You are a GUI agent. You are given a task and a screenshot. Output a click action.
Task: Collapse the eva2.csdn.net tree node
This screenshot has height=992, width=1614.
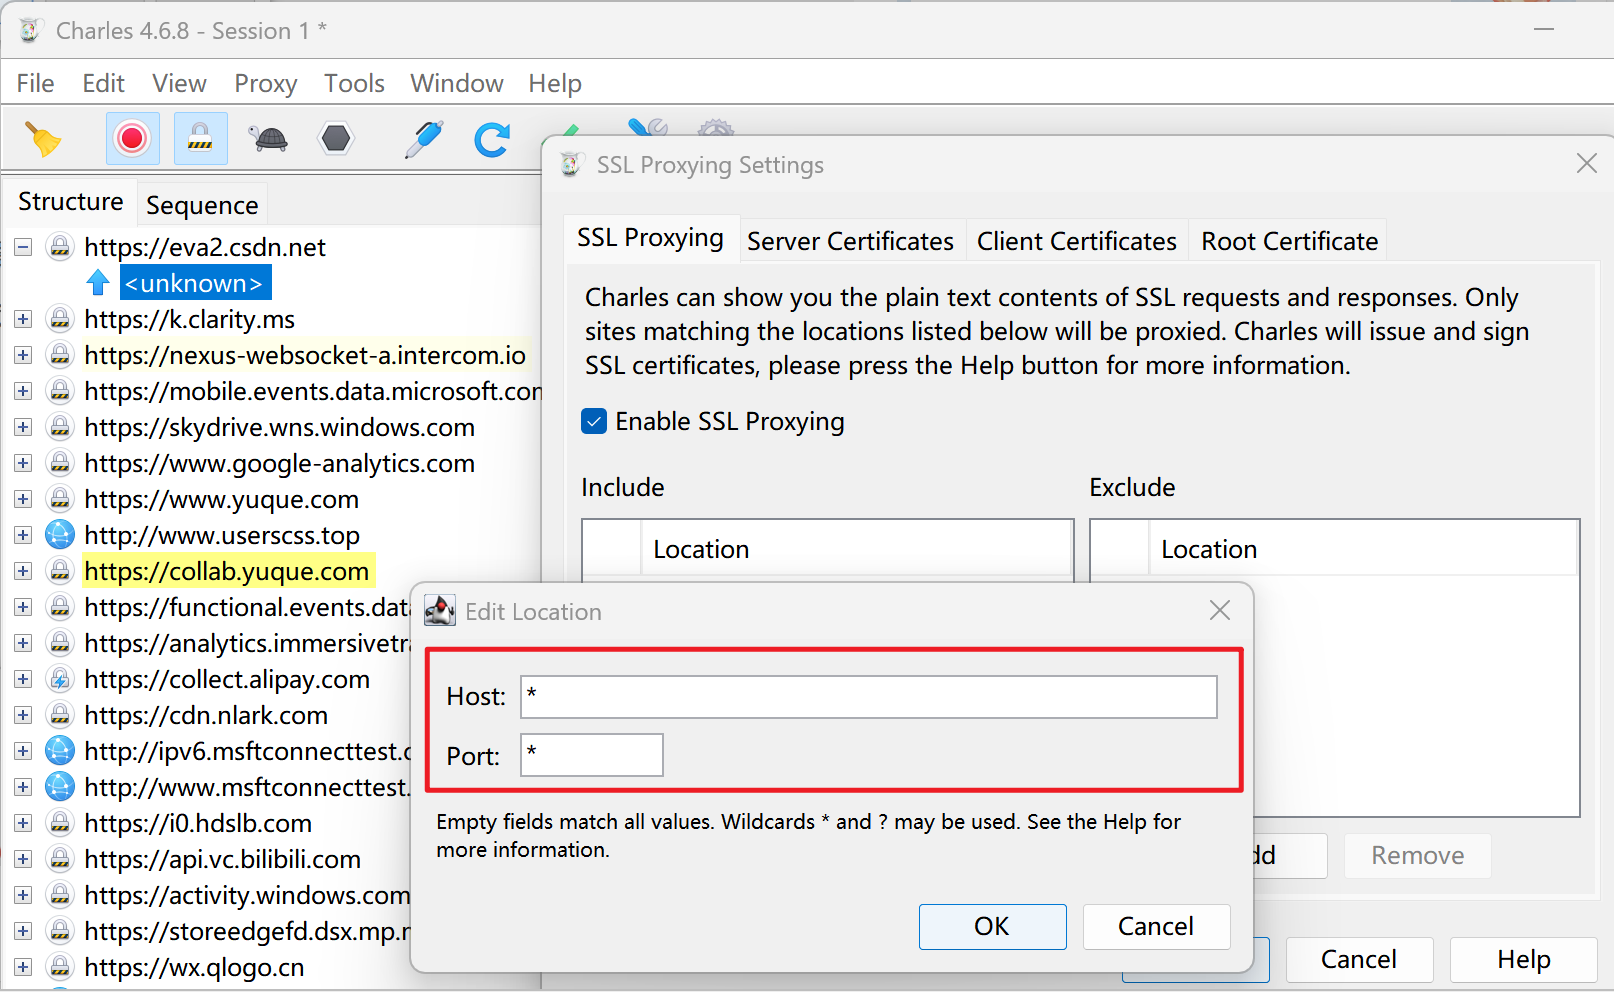click(x=23, y=247)
